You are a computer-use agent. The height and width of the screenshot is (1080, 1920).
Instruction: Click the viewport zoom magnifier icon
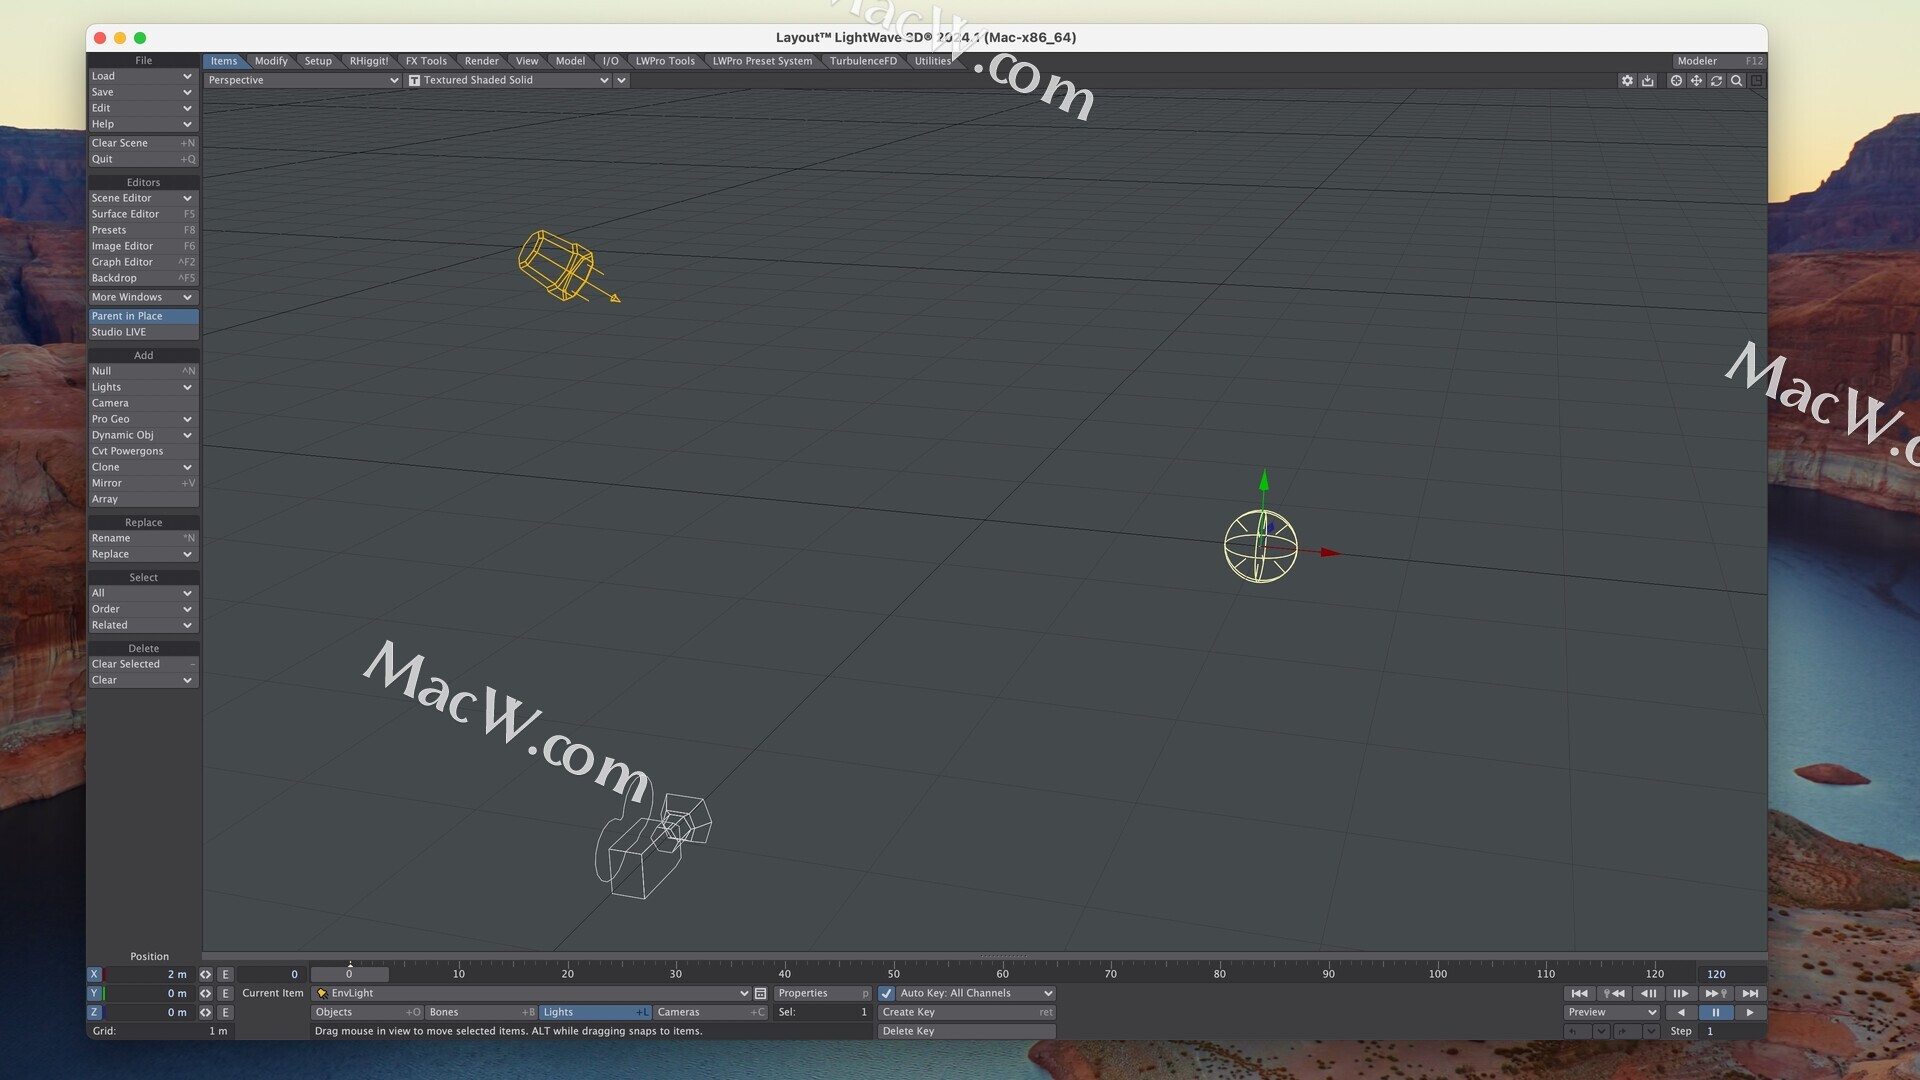pos(1737,81)
